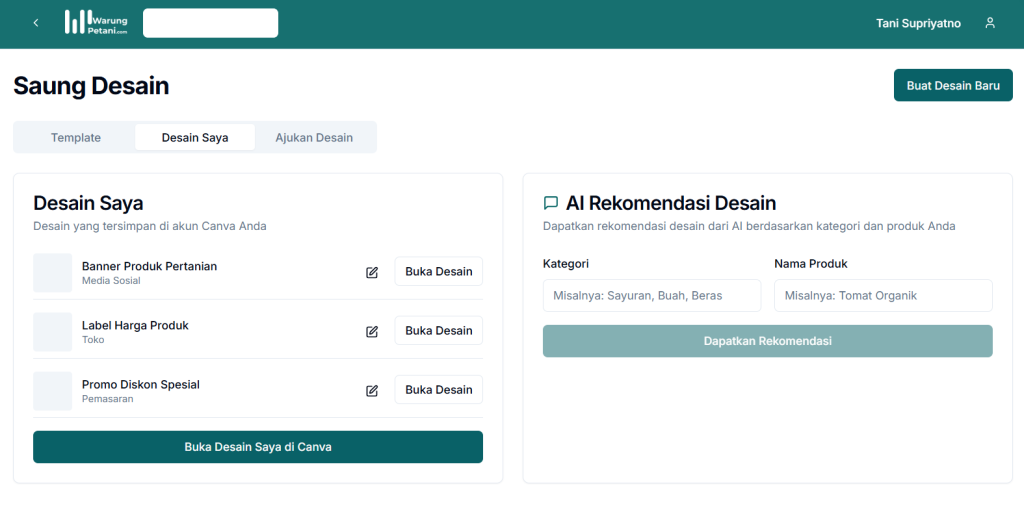This screenshot has height=510, width=1024.
Task: Click Buka Desain for Promo Diskon Spesial
Action: 438,389
